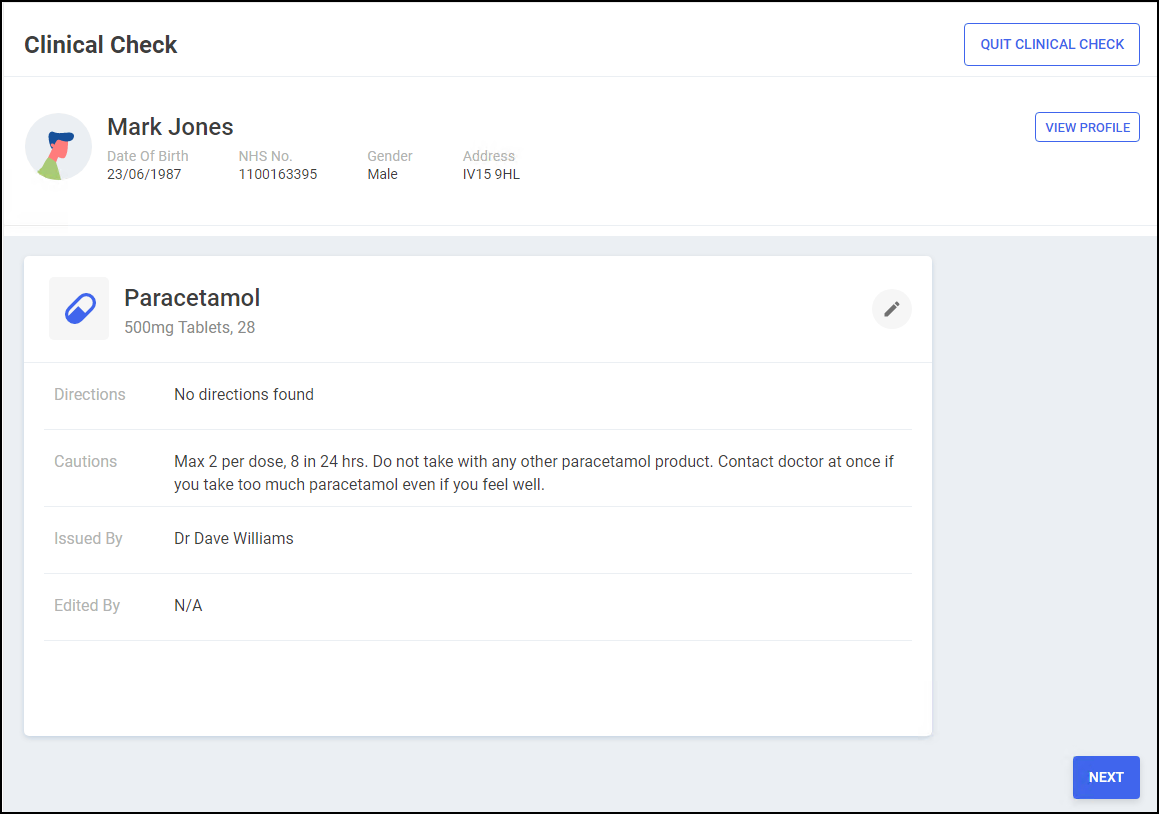1159x814 pixels.
Task: Click the NHS number 1100163395
Action: 277,174
